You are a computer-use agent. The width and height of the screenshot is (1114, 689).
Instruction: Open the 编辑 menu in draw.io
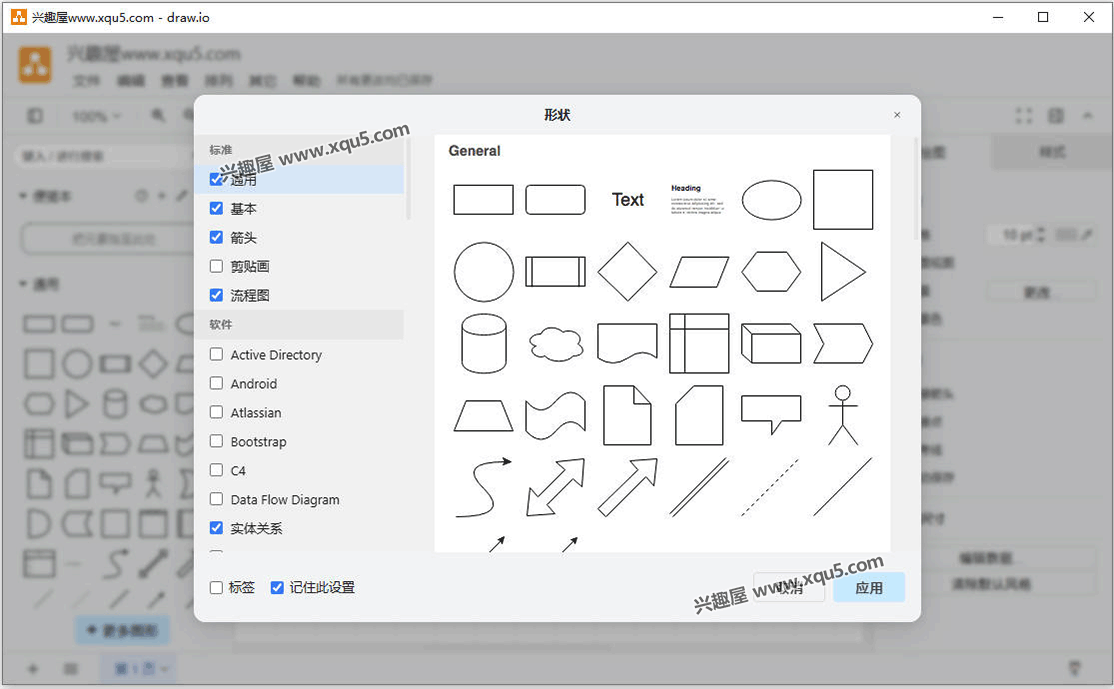[x=131, y=80]
